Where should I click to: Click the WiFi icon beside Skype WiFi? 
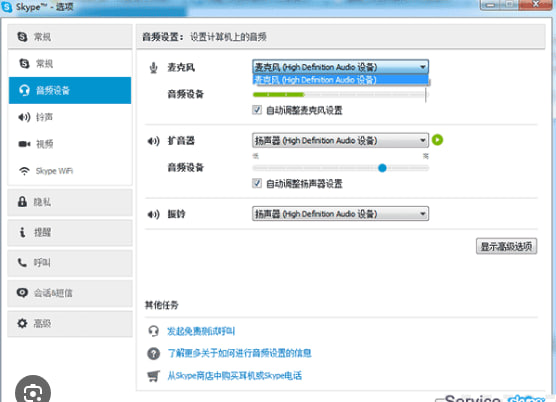coord(24,171)
